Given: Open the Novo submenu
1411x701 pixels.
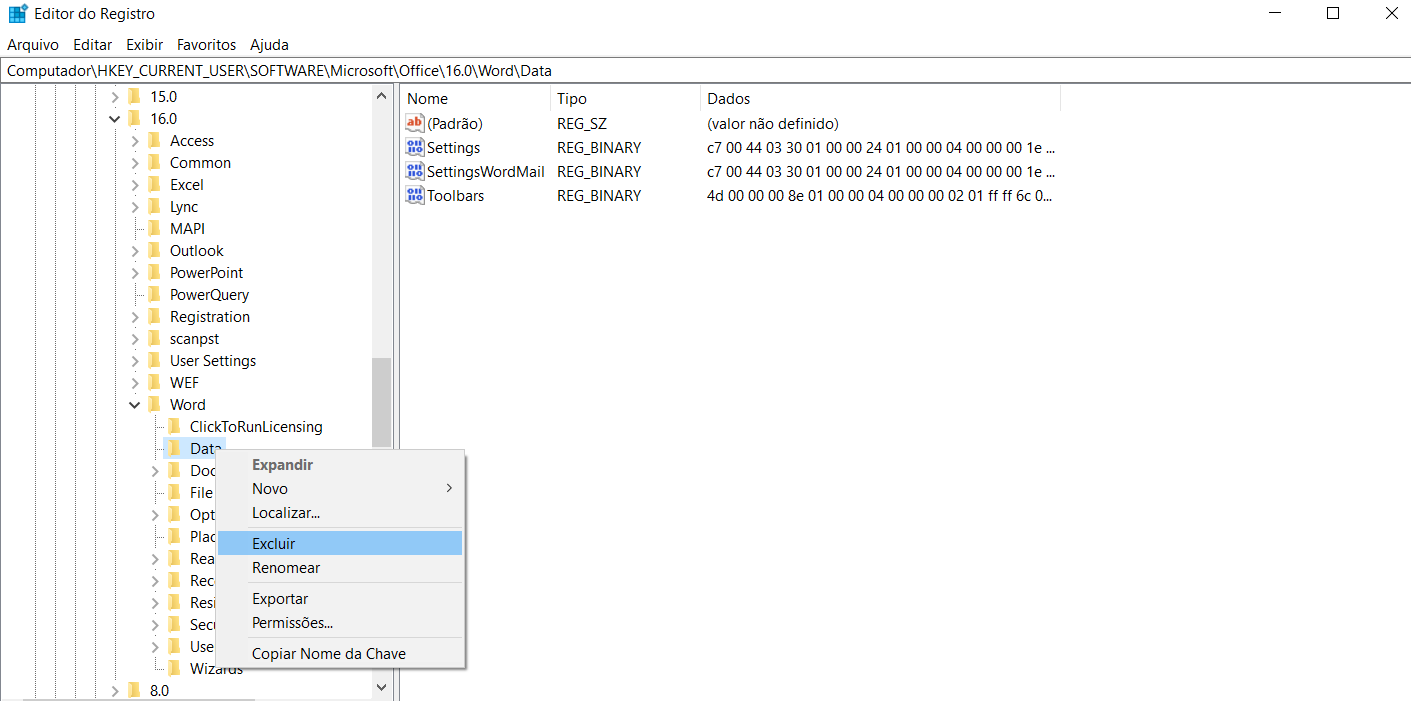Looking at the screenshot, I should tap(340, 489).
